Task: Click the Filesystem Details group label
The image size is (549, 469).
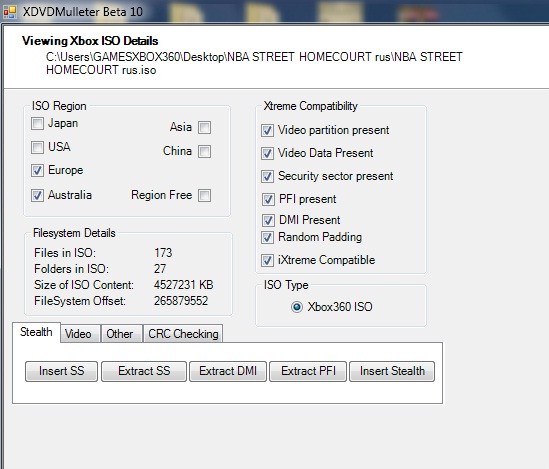Action: click(x=74, y=233)
